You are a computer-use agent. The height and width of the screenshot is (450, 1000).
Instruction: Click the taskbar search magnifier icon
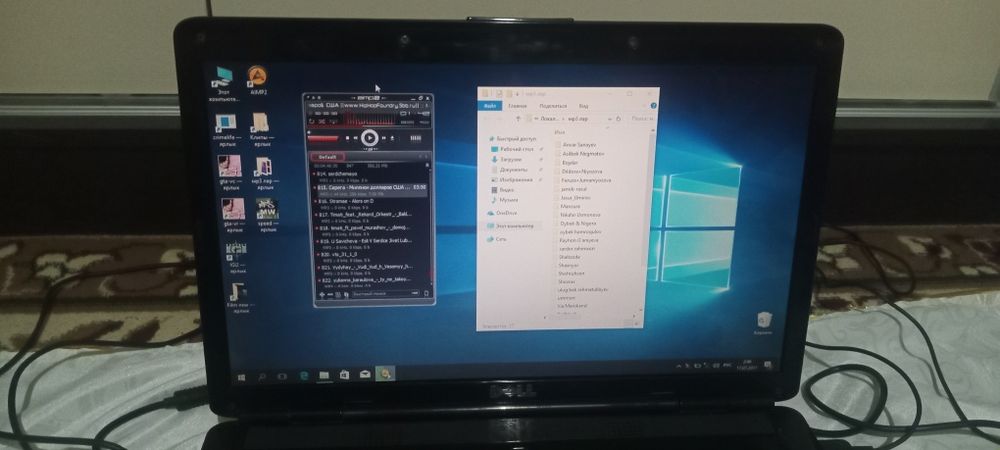[261, 377]
